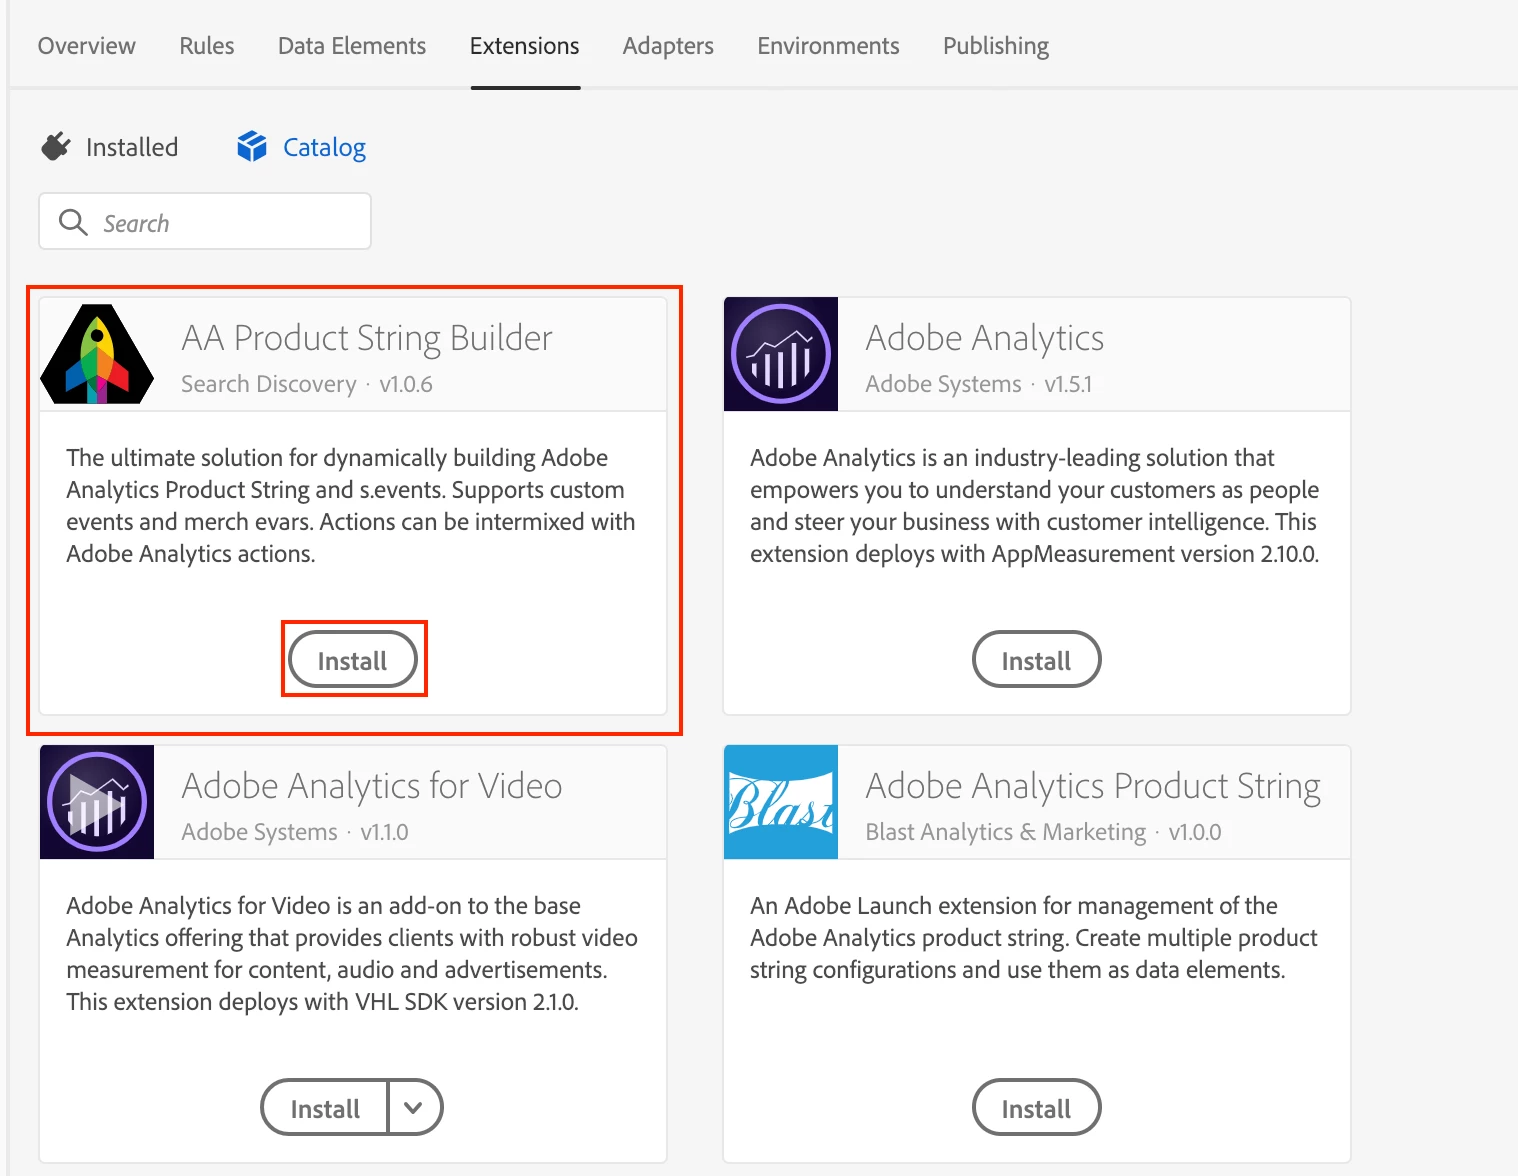
Task: Install Adobe Analytics Product String extension
Action: [x=1037, y=1108]
